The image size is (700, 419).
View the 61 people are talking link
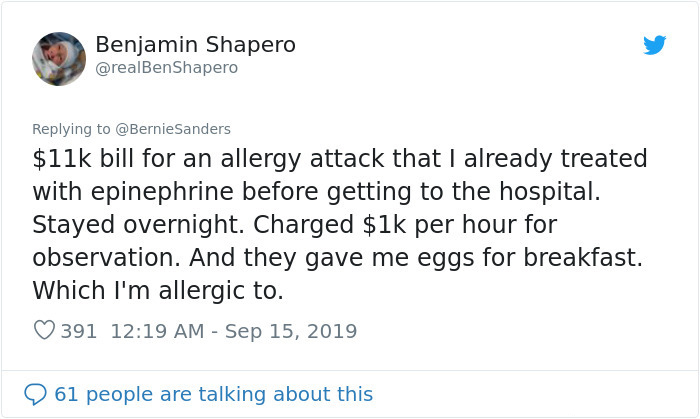213,394
